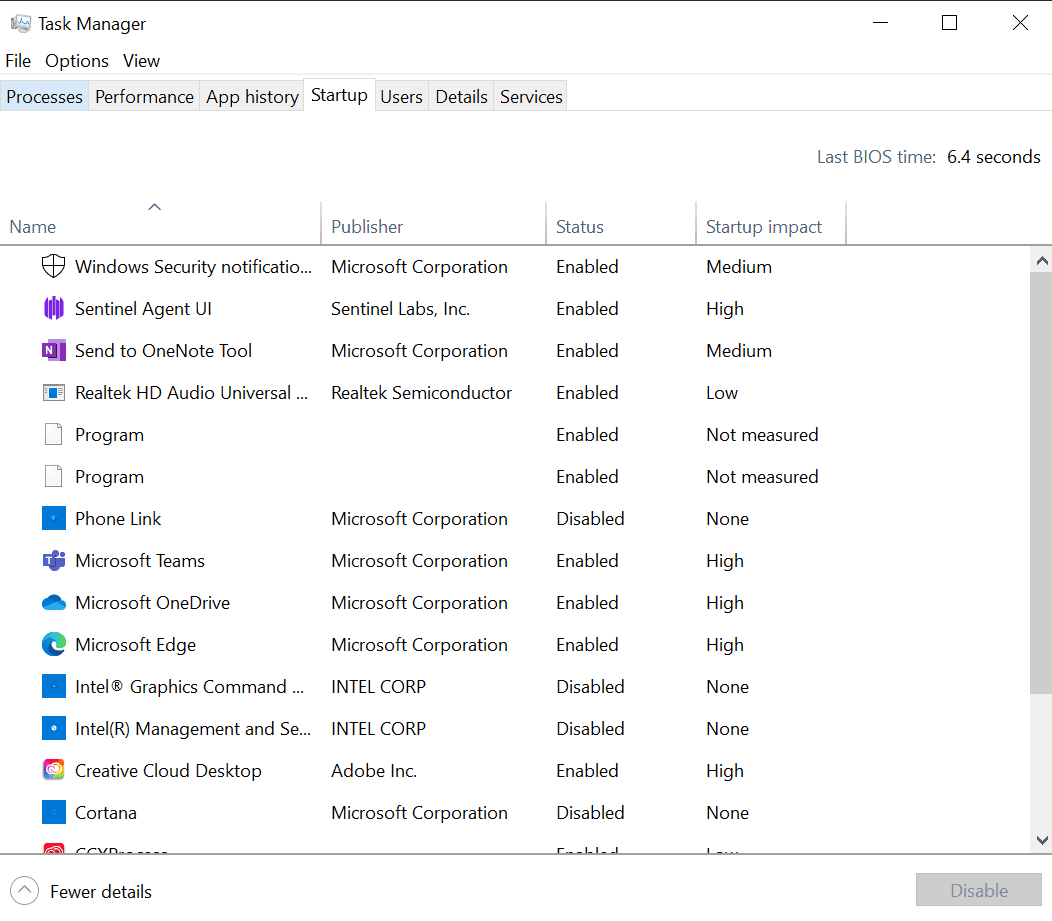Click the Phone Link blue icon

coord(54,519)
